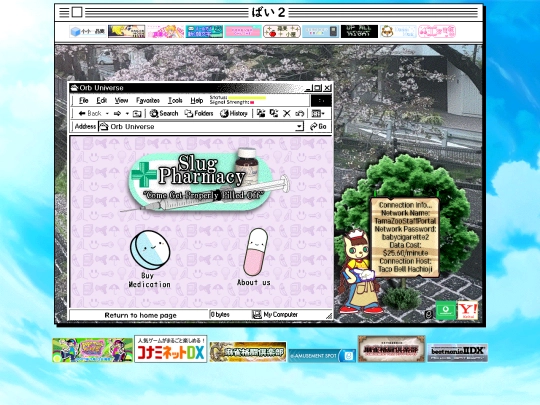Click the yellow Status progress bar
This screenshot has width=540, height=405.
pyautogui.click(x=247, y=98)
